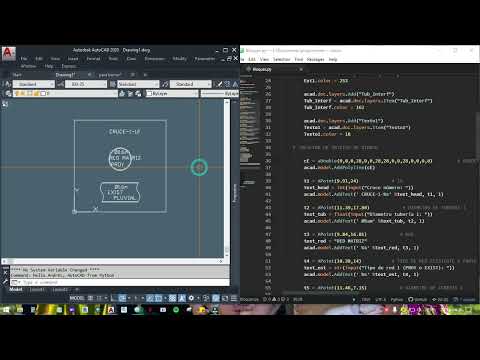Switch to the Model layout tab
This screenshot has width=480, height=360.
click(16, 289)
